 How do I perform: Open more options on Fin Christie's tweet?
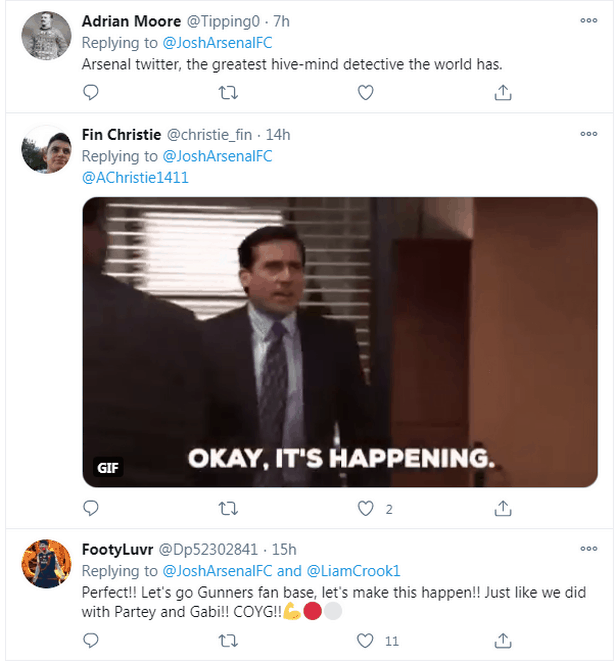pos(589,135)
